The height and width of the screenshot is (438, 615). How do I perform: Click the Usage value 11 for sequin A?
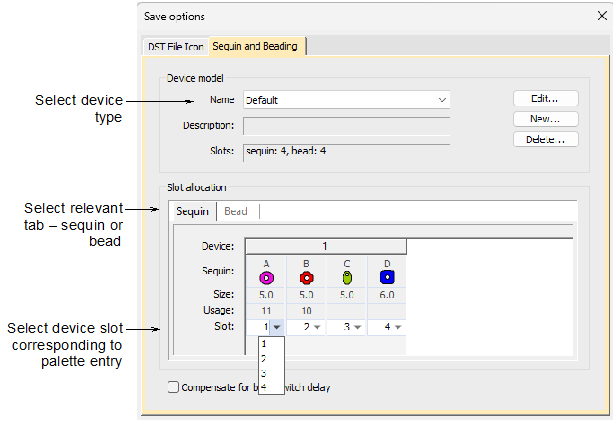(266, 311)
